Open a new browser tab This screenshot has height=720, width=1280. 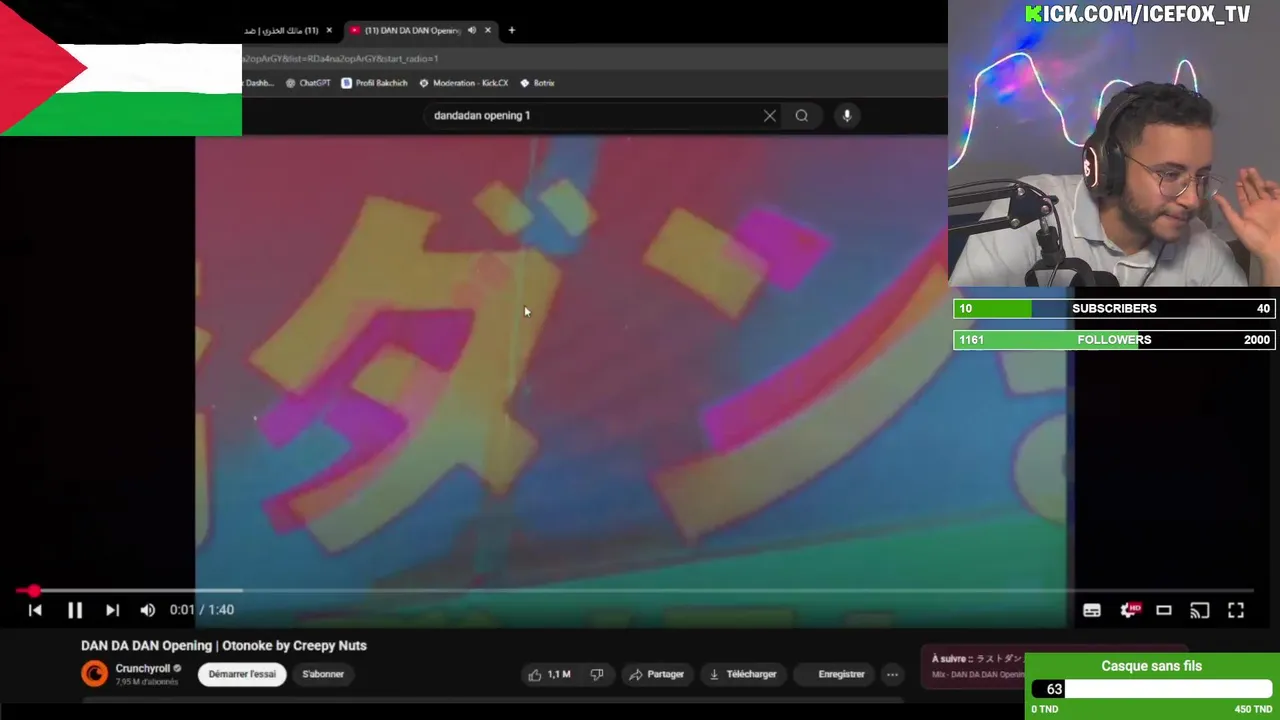coord(511,30)
